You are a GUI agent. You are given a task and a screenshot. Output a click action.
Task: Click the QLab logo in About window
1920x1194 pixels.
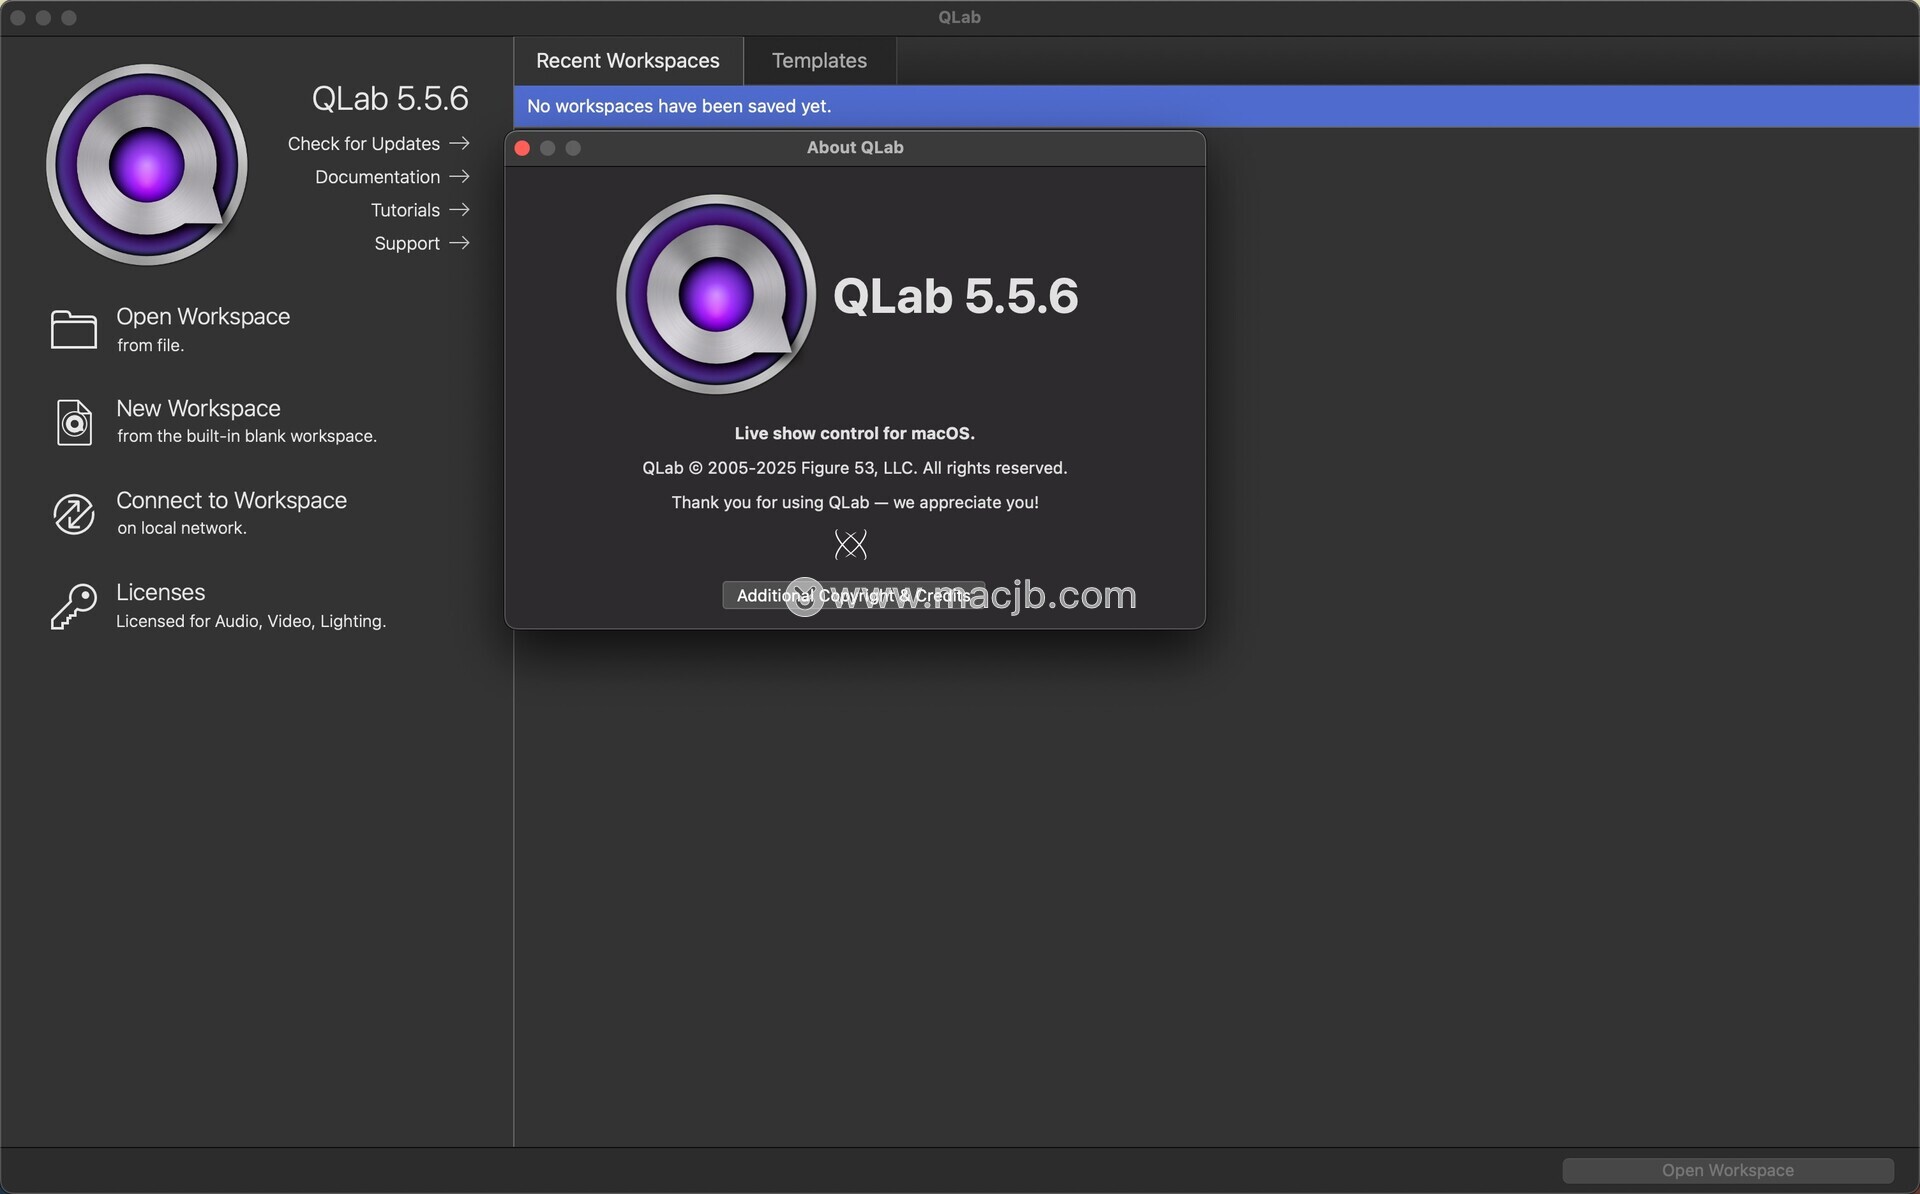tap(716, 295)
